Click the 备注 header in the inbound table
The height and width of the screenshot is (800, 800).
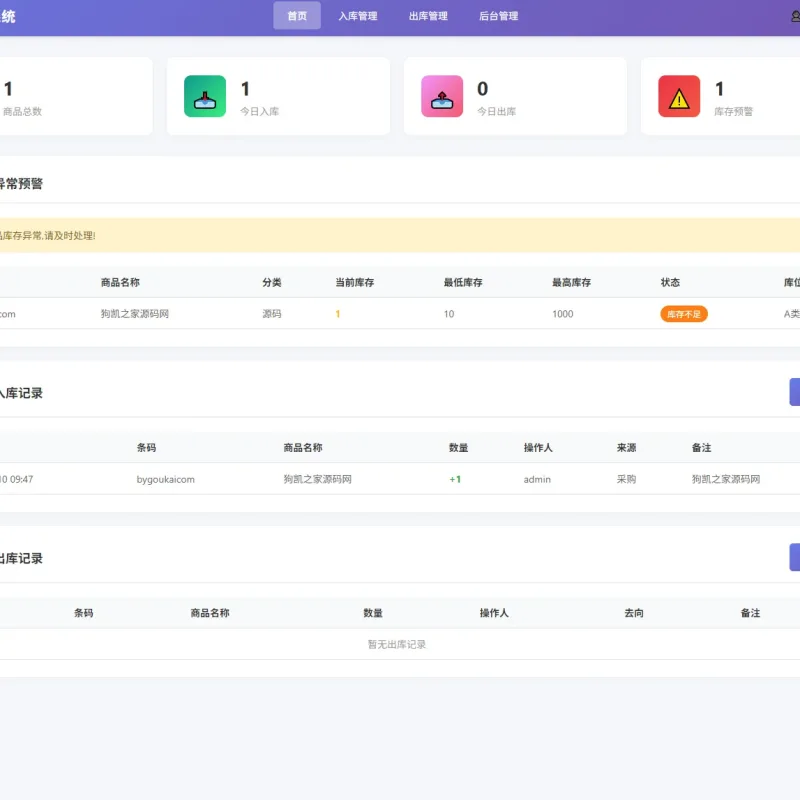pos(702,447)
